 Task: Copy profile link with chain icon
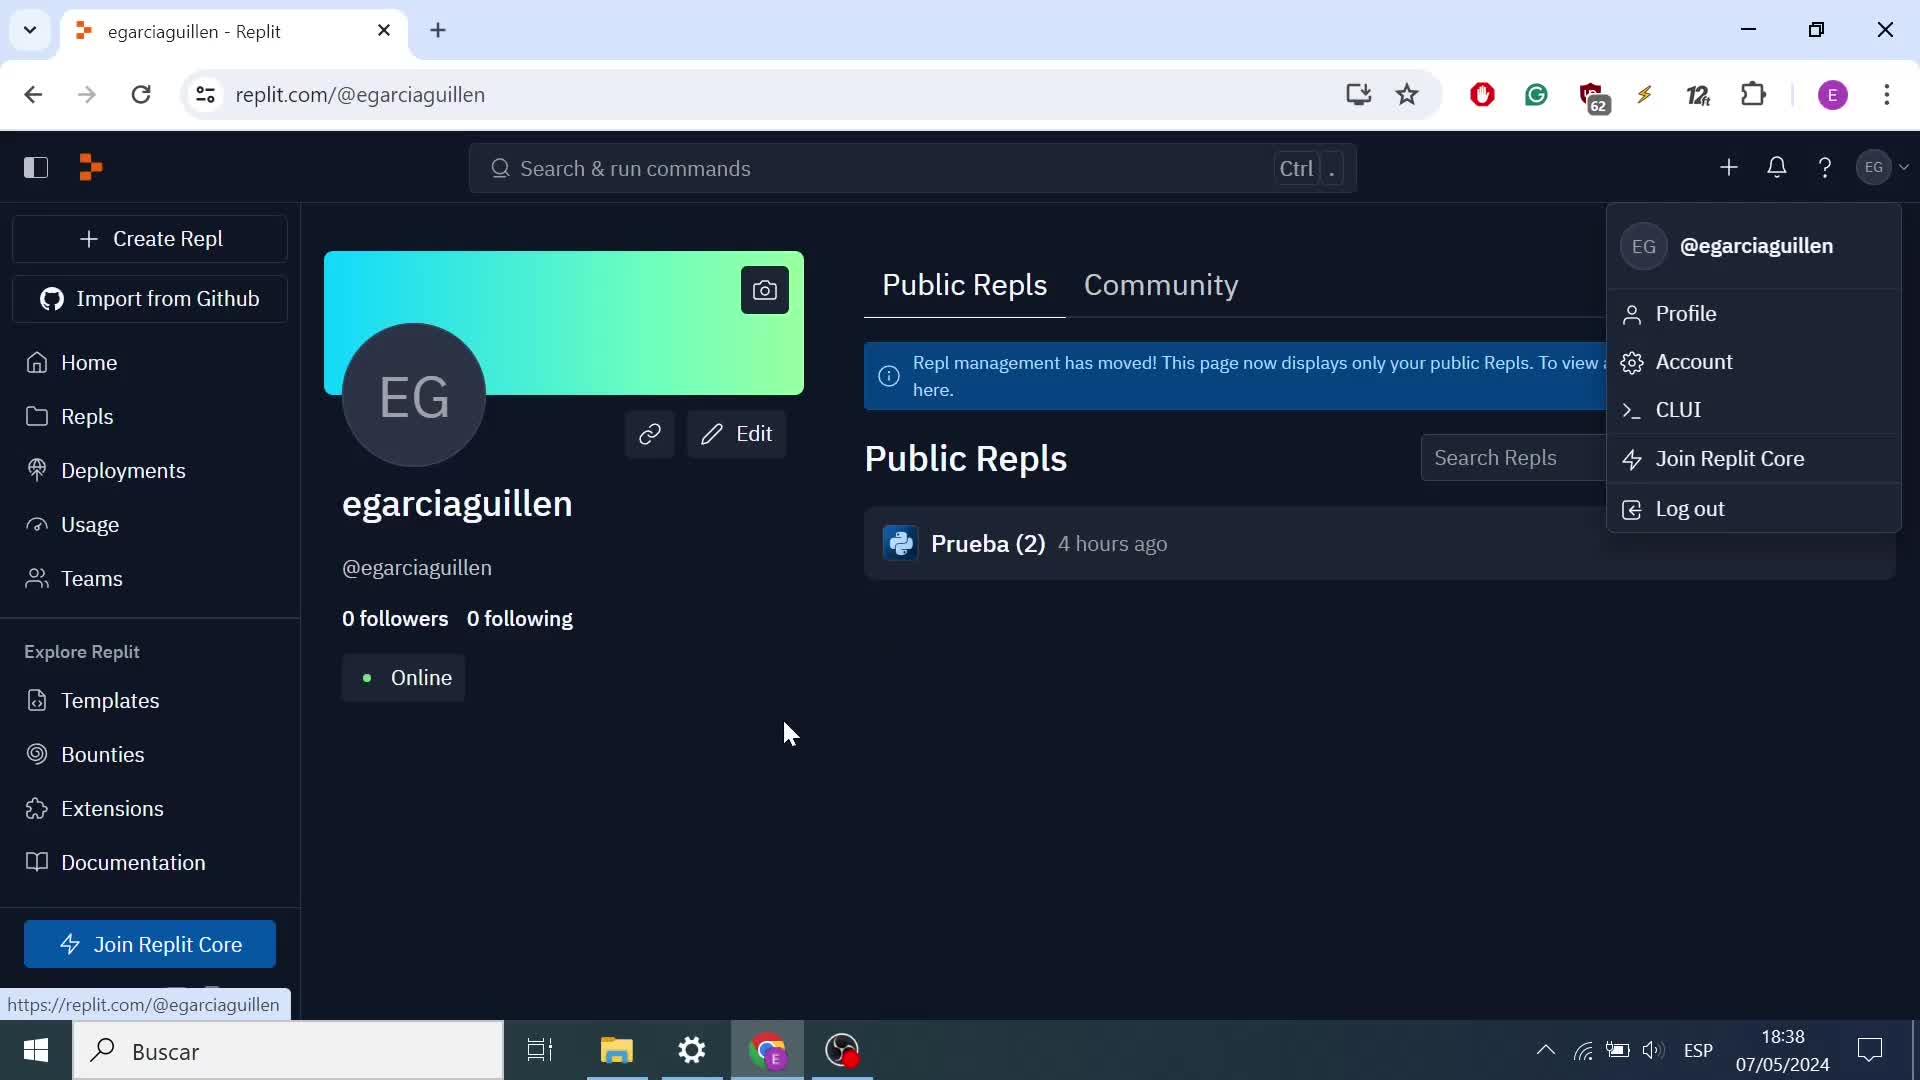point(649,434)
